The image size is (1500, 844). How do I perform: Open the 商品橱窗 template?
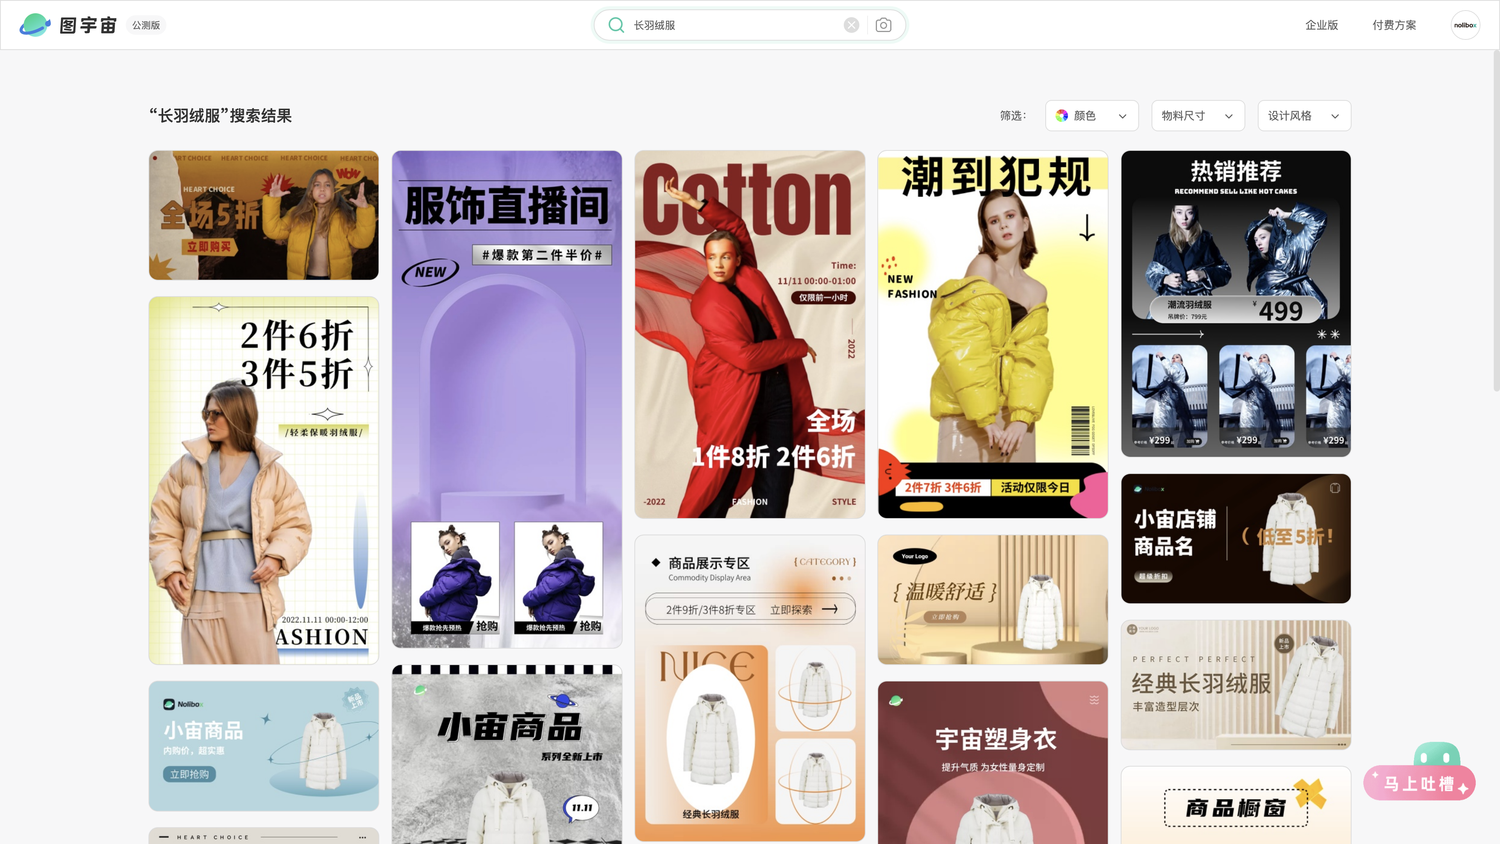pyautogui.click(x=1236, y=805)
